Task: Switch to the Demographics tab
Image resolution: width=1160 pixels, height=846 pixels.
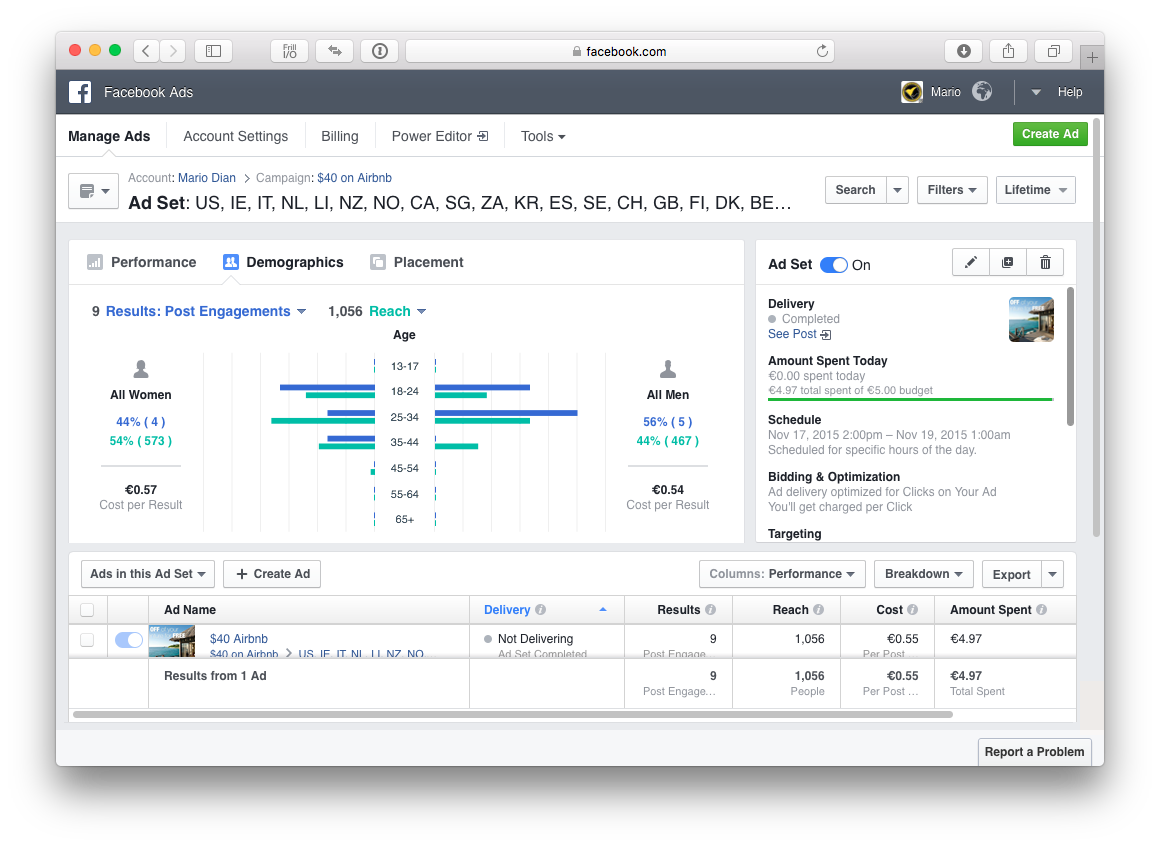Action: pos(283,263)
